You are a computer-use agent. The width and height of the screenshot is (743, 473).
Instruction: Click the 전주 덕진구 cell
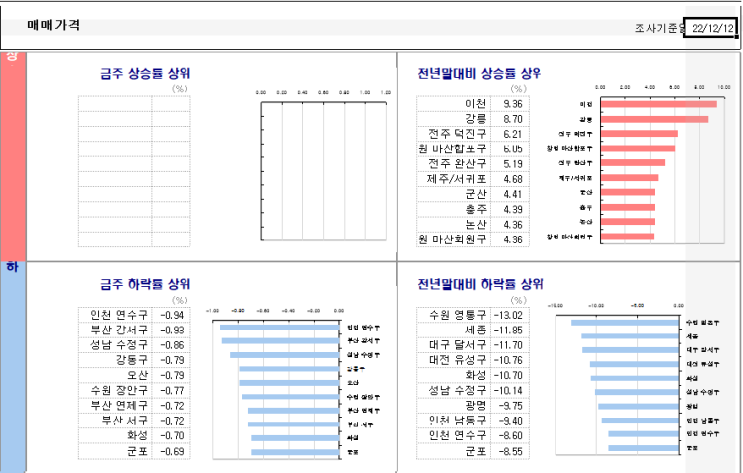(x=453, y=134)
